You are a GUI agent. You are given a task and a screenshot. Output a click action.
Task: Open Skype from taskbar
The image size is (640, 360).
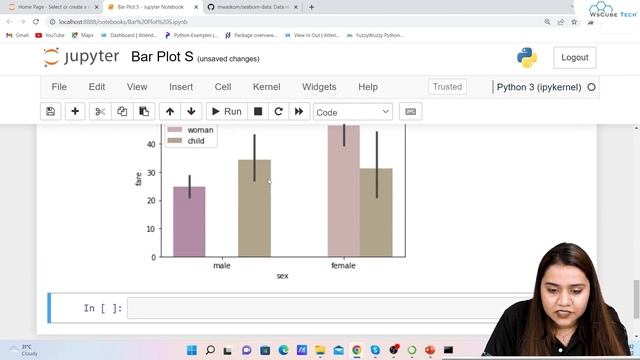pos(375,350)
